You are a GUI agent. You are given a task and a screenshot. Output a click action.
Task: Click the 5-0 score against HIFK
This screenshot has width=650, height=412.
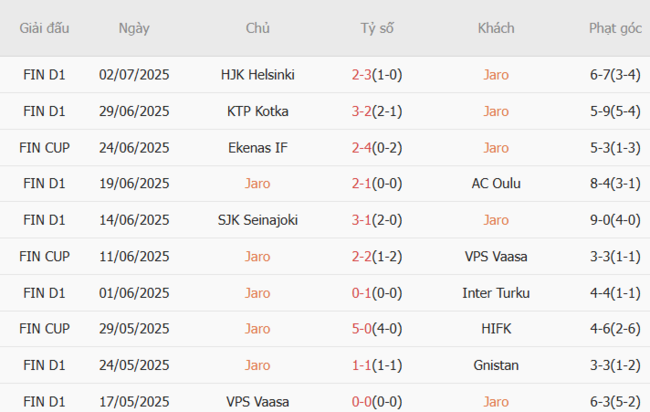363,329
